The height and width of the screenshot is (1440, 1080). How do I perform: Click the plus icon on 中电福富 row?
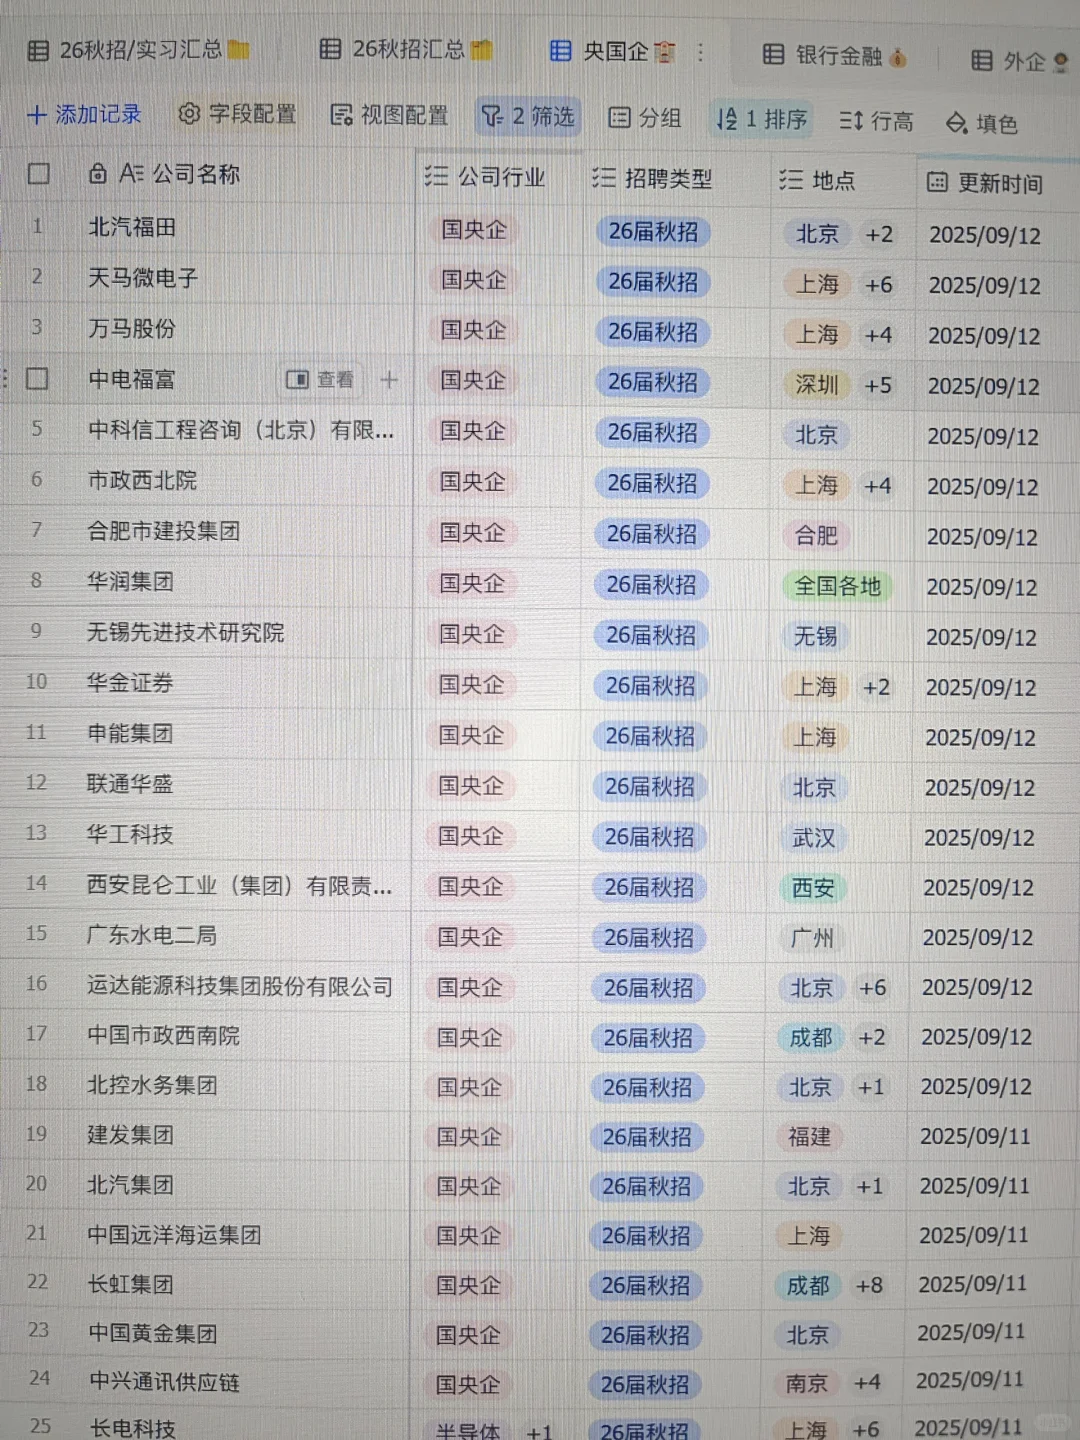click(389, 380)
